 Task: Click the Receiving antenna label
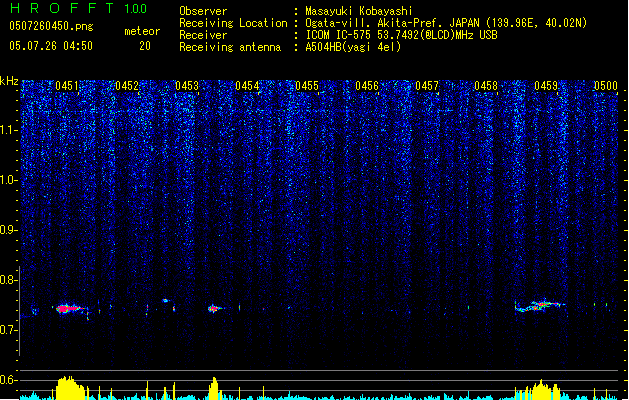[x=230, y=47]
